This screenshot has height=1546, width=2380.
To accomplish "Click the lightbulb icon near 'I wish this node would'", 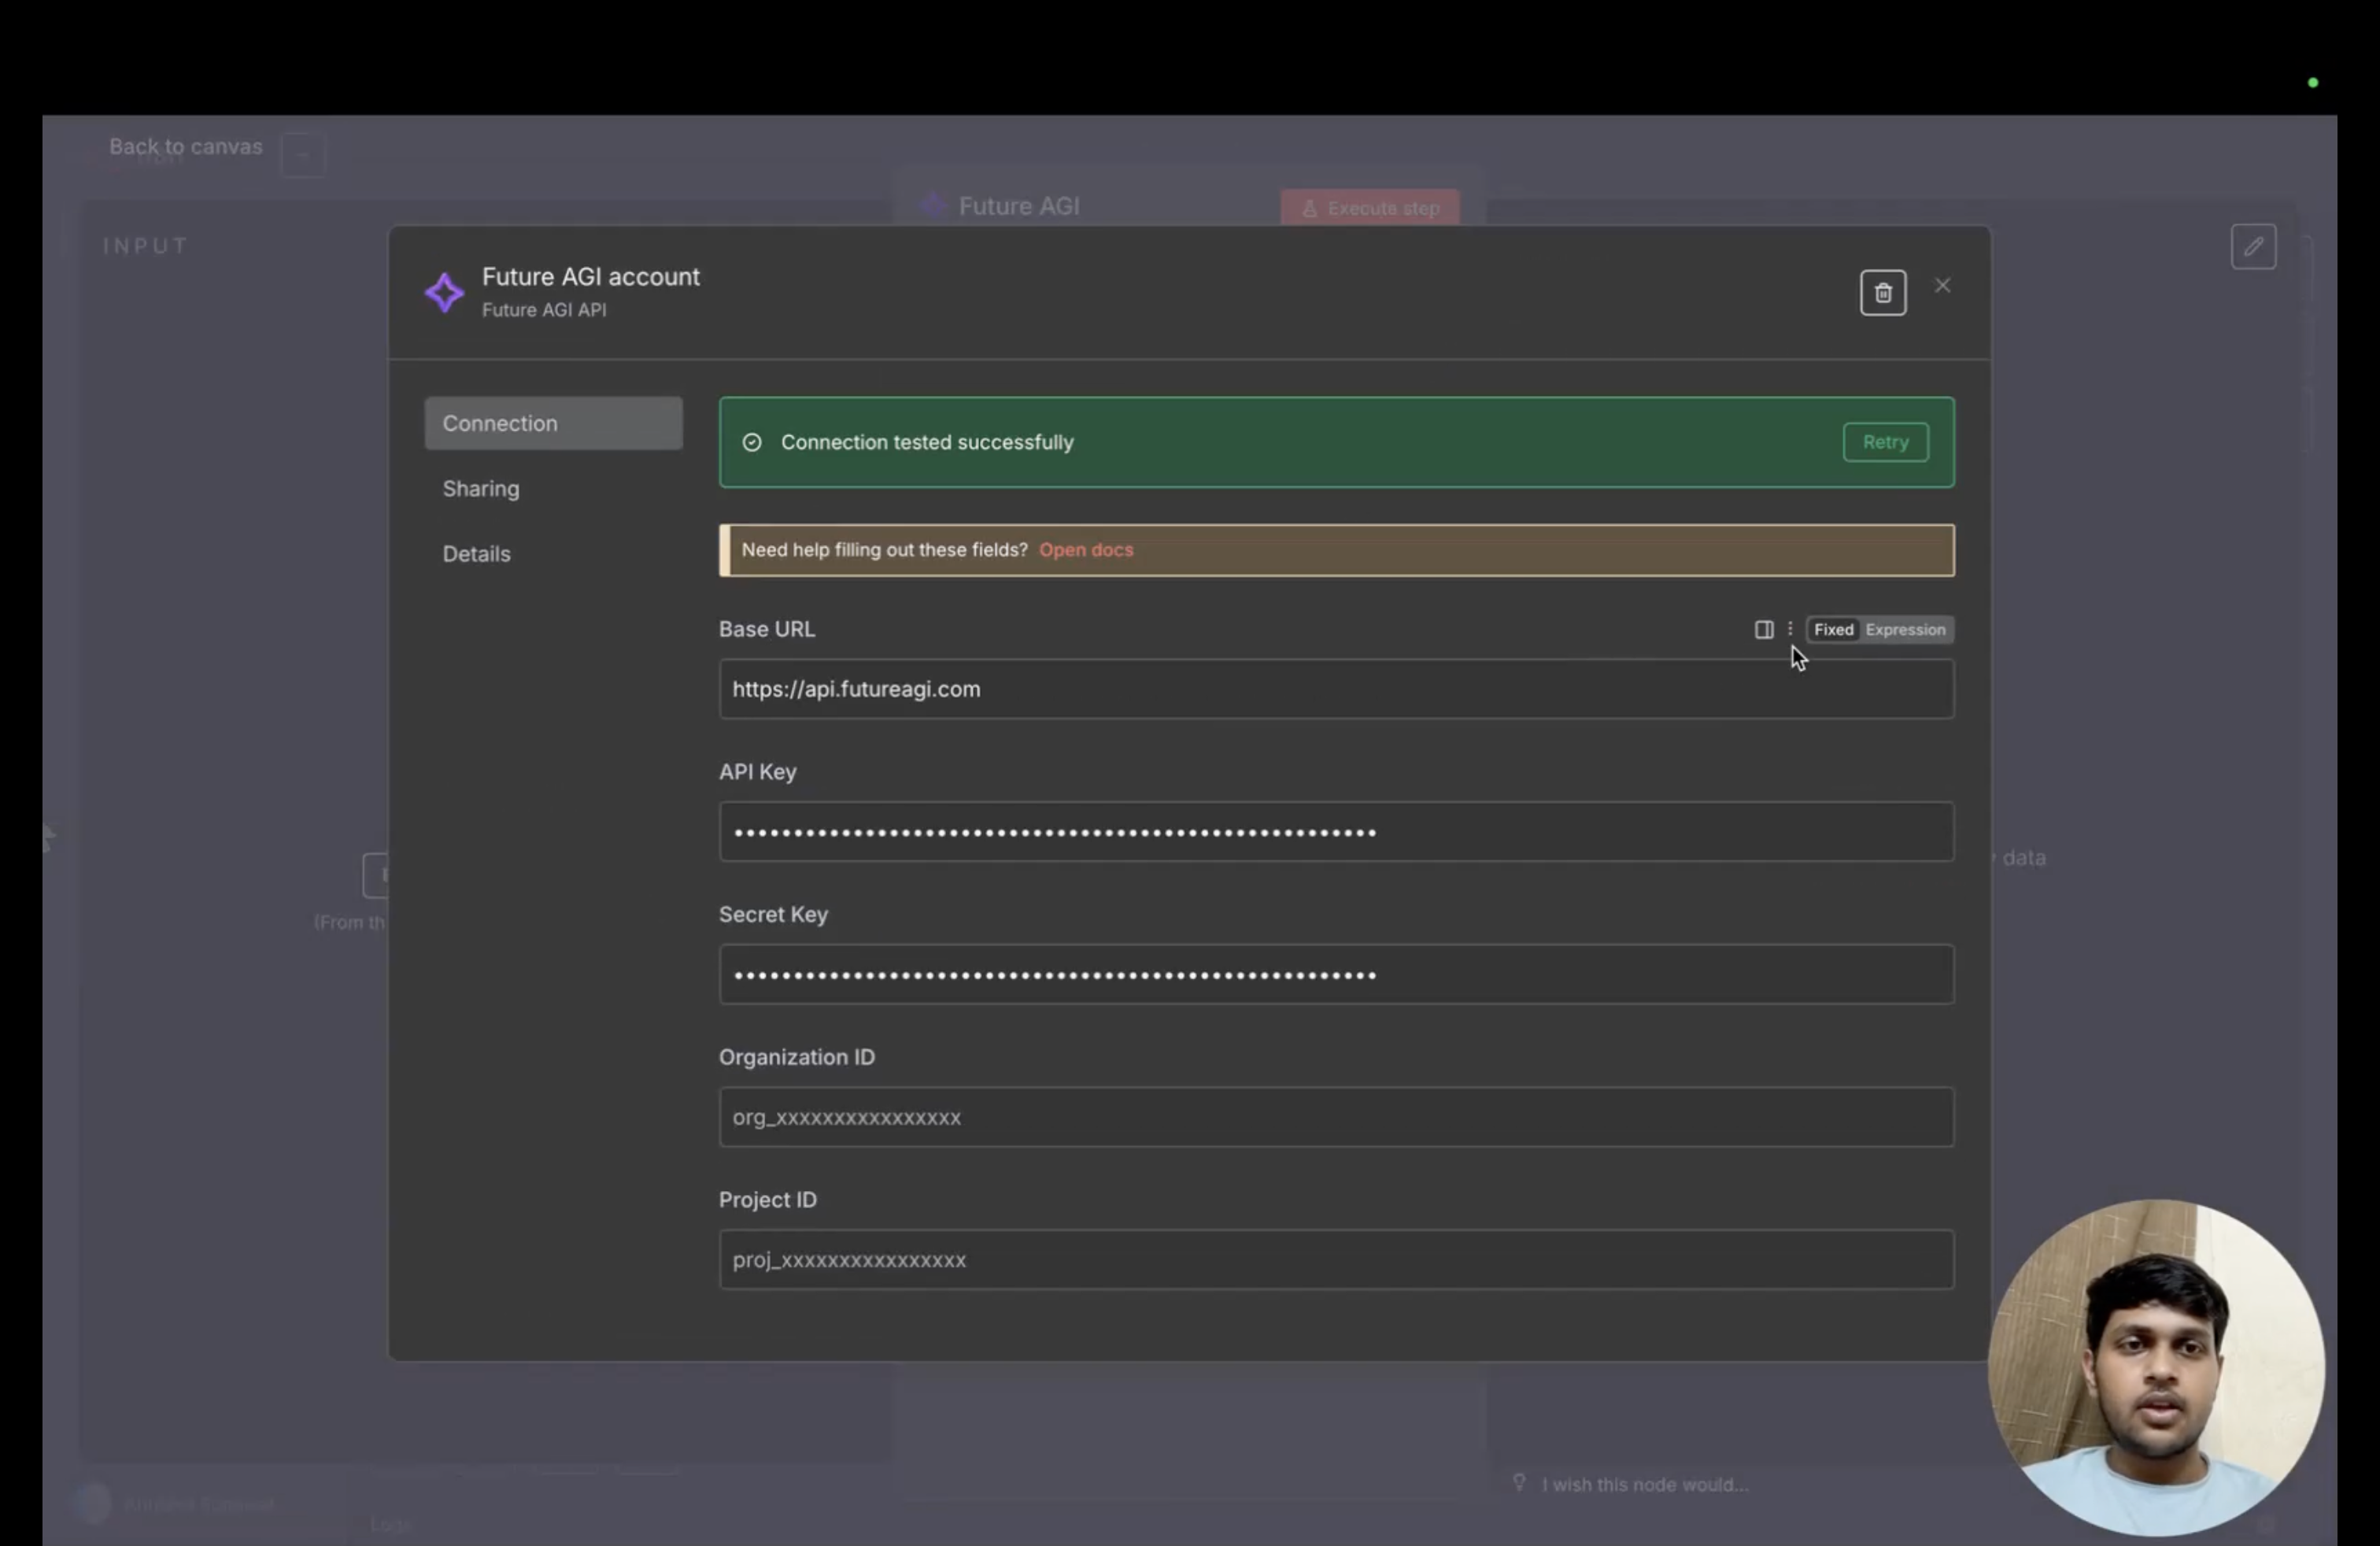I will [1520, 1484].
